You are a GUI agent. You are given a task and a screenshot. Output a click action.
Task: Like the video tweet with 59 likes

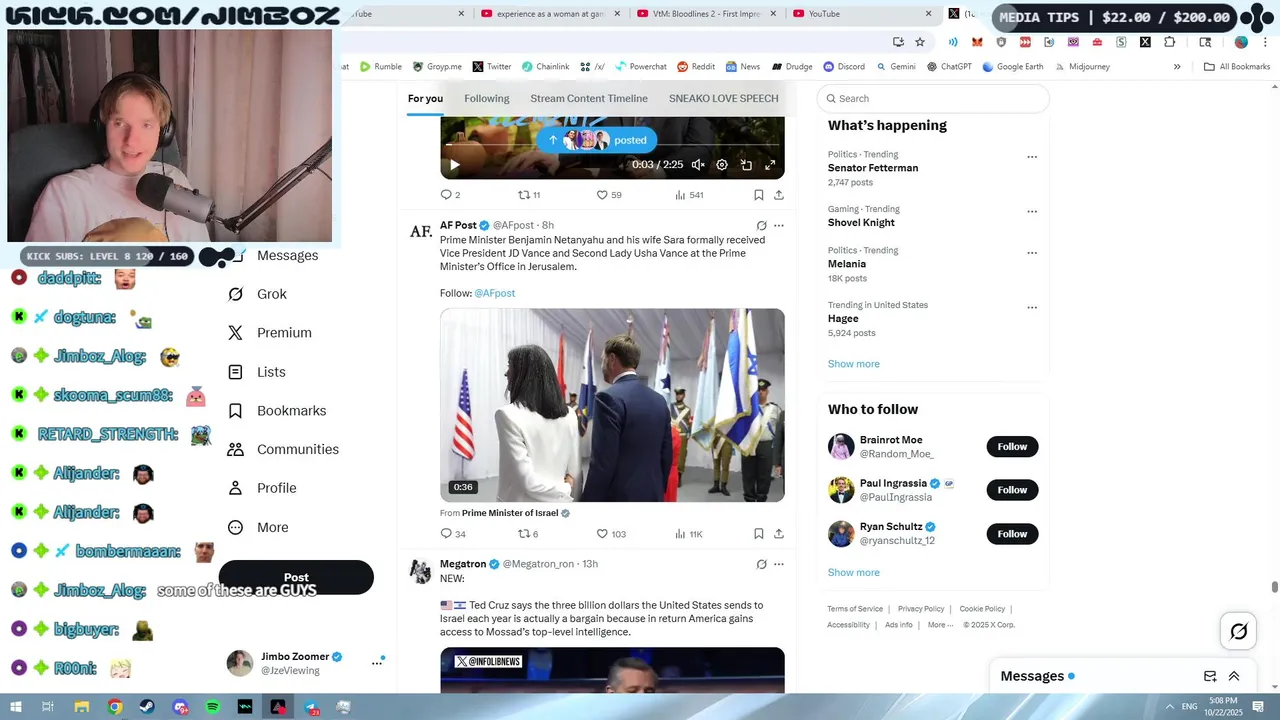pyautogui.click(x=602, y=195)
